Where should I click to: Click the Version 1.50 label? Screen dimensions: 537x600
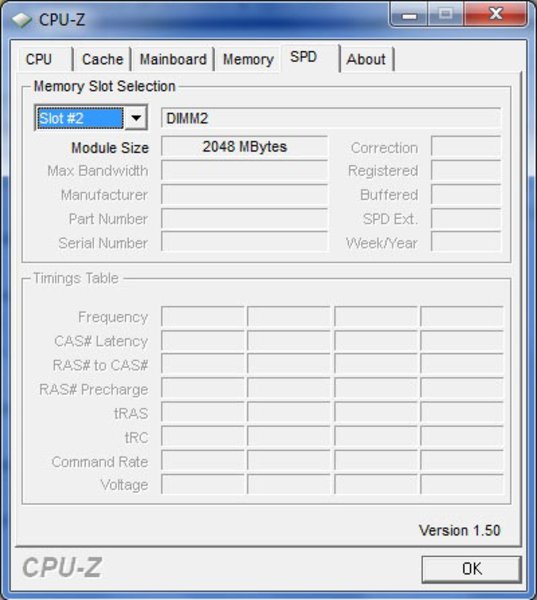point(459,531)
